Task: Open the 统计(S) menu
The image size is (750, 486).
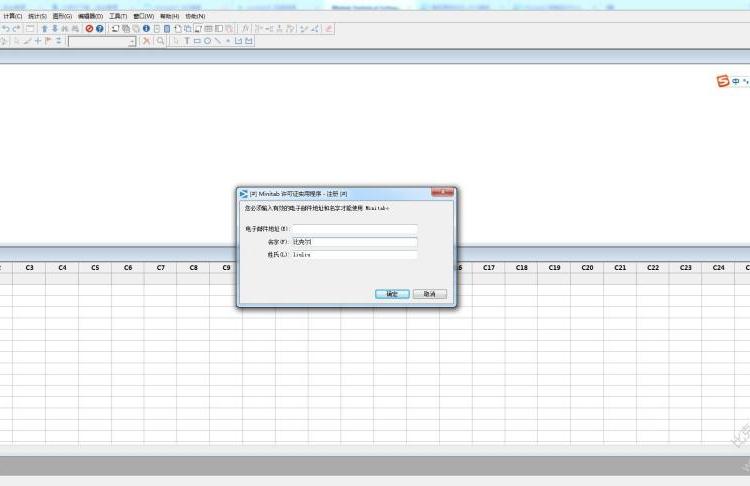Action: coord(37,16)
